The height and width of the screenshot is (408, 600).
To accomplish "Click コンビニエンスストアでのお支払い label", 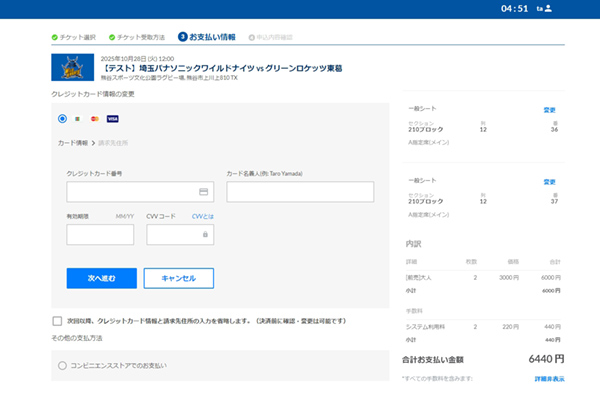I will click(x=119, y=366).
